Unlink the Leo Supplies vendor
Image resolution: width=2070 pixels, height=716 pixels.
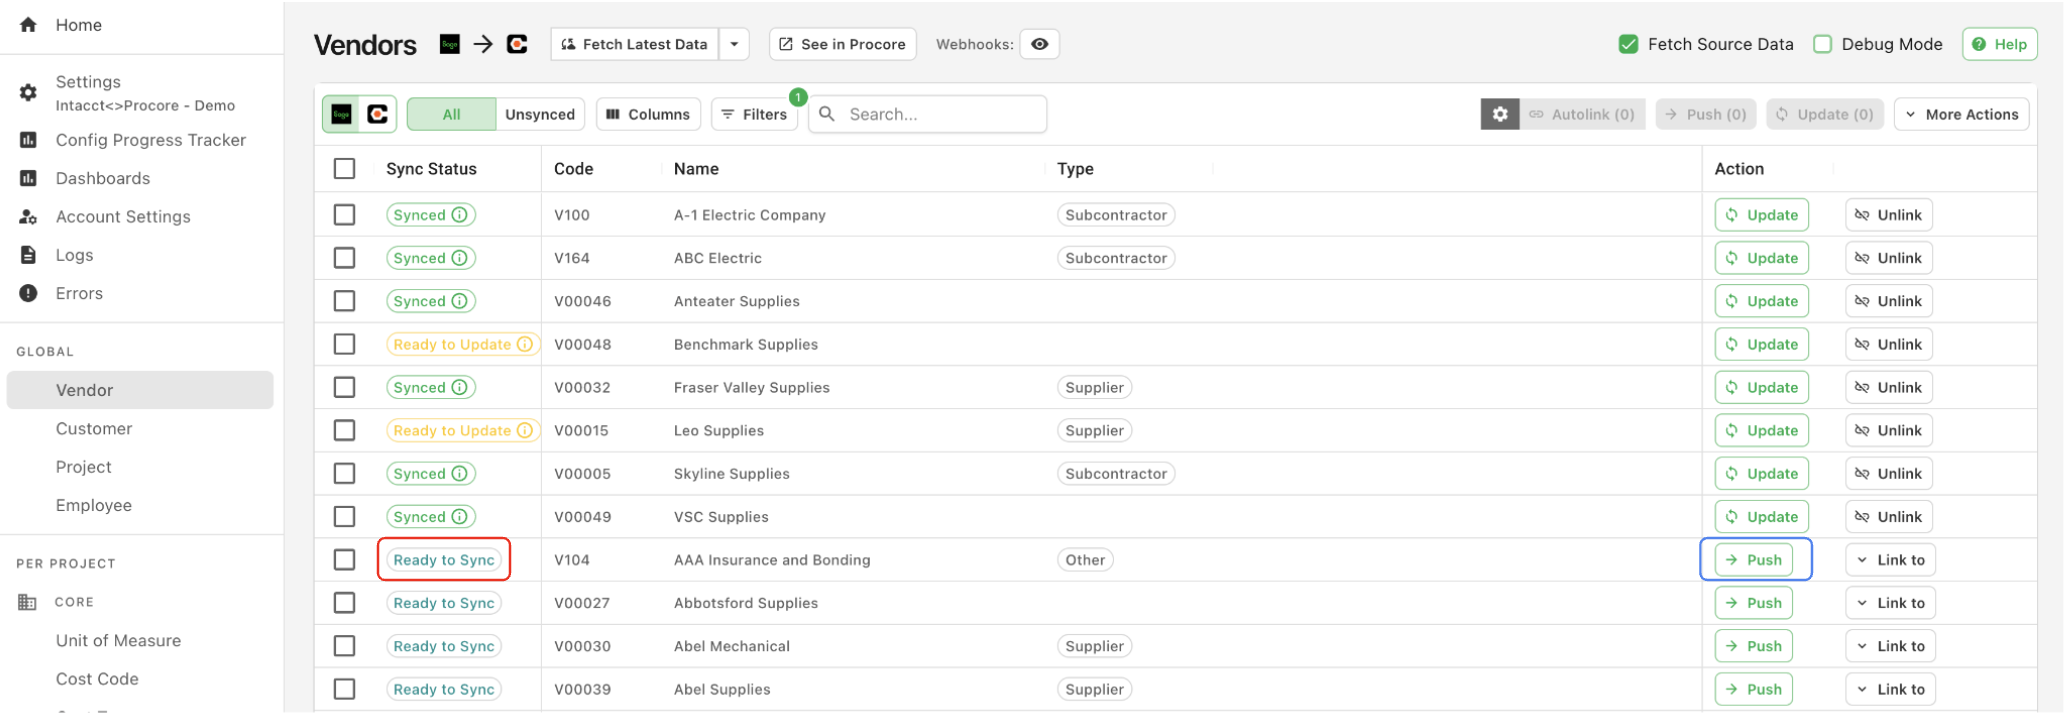tap(1888, 431)
